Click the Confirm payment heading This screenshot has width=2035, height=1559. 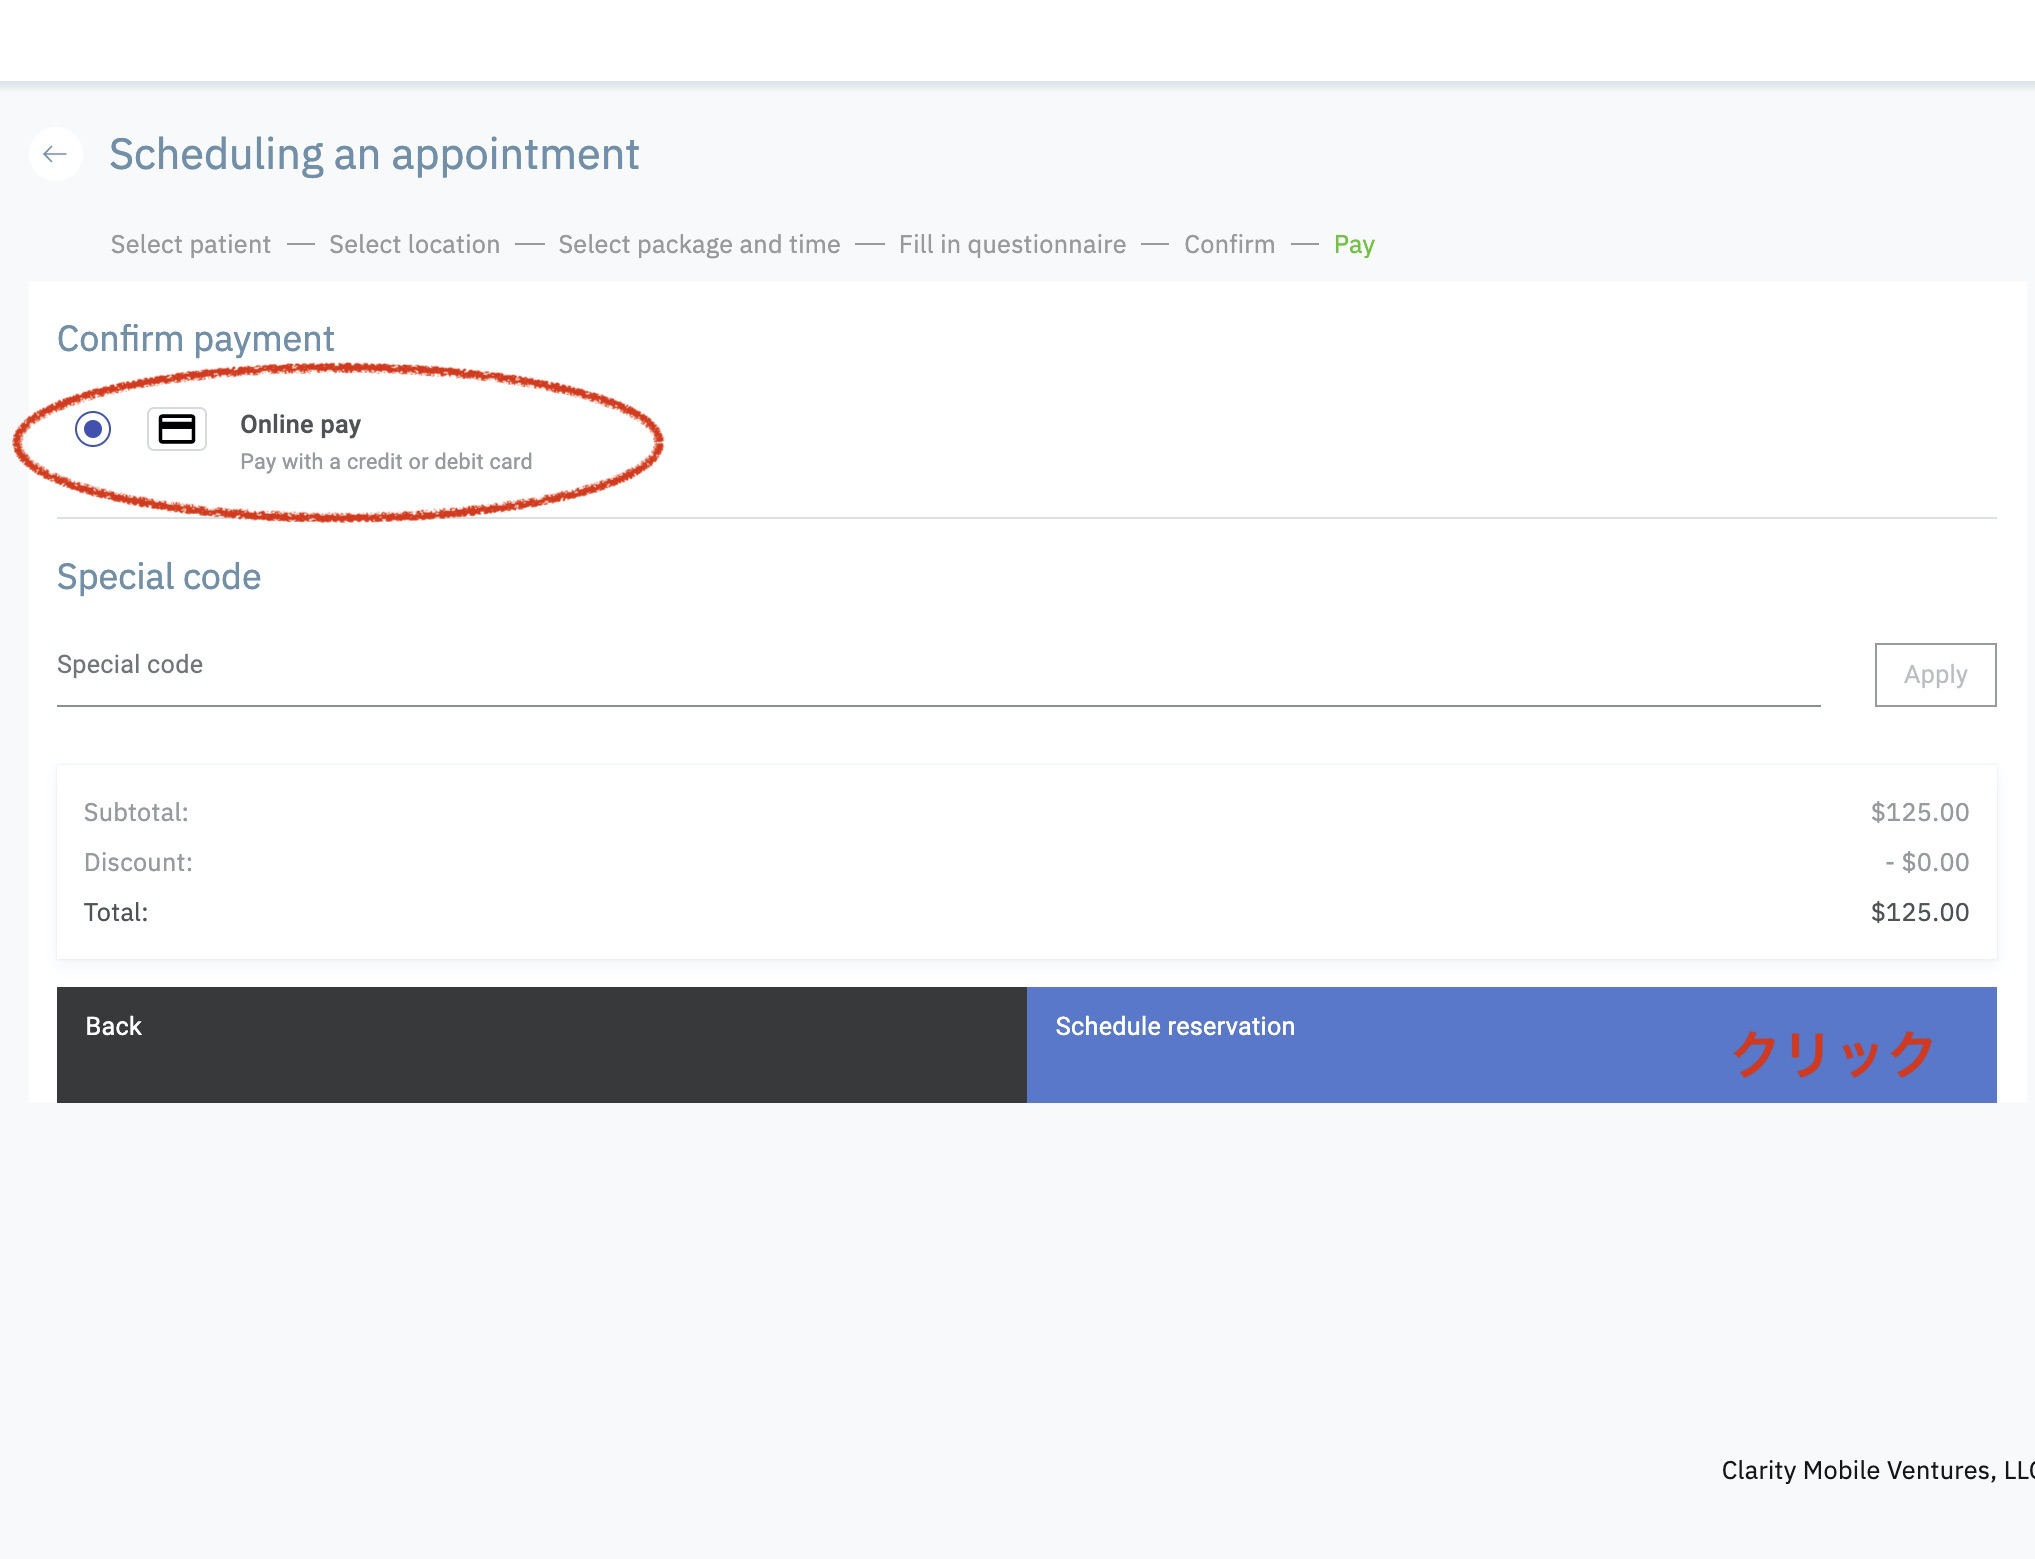click(x=196, y=339)
